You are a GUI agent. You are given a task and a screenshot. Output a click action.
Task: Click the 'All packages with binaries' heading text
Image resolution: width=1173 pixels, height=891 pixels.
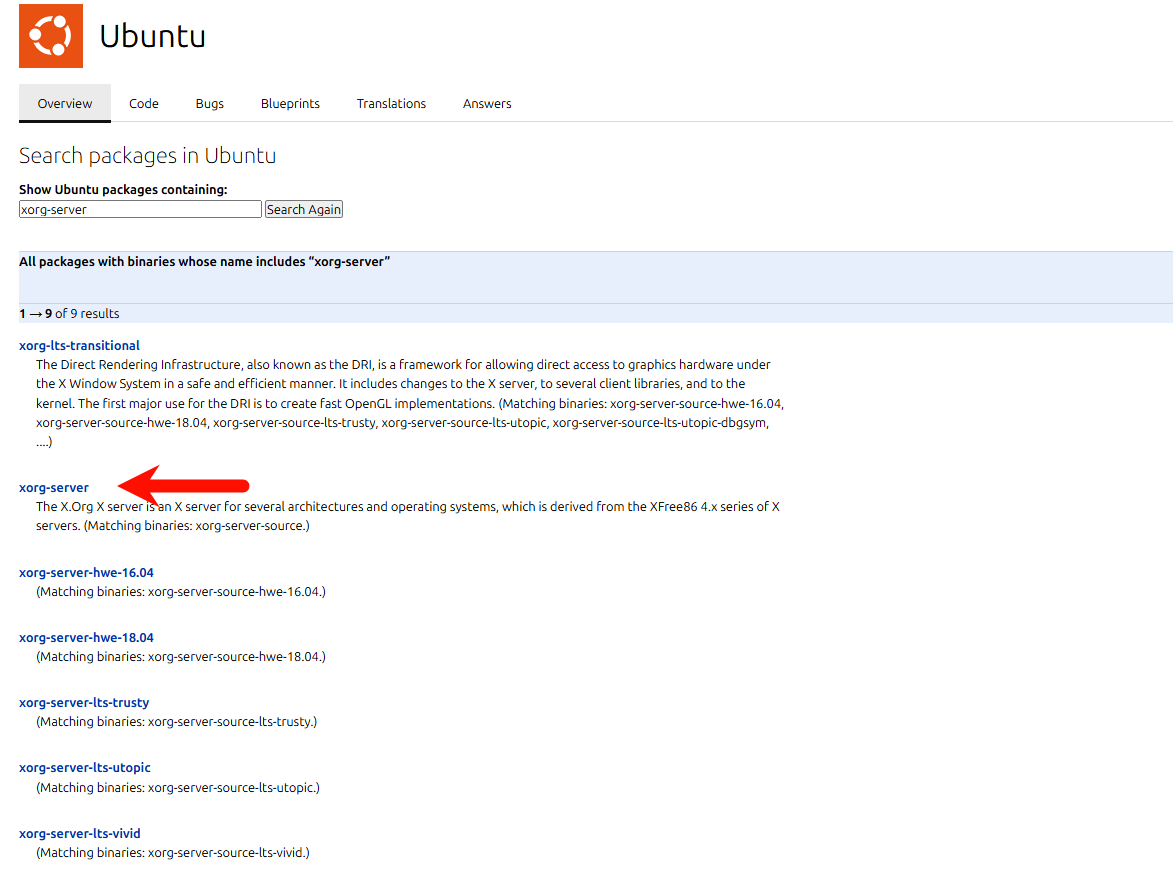[x=204, y=261]
